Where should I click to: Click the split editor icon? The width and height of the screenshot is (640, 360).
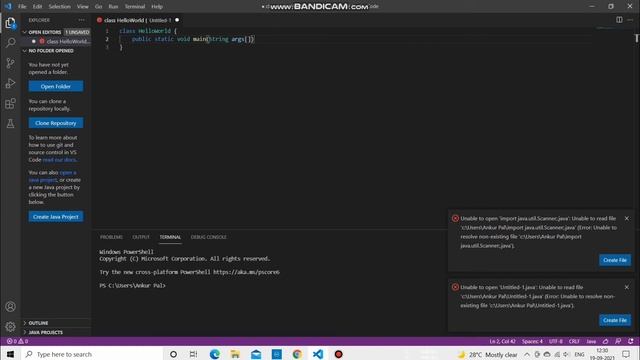[x=619, y=20]
